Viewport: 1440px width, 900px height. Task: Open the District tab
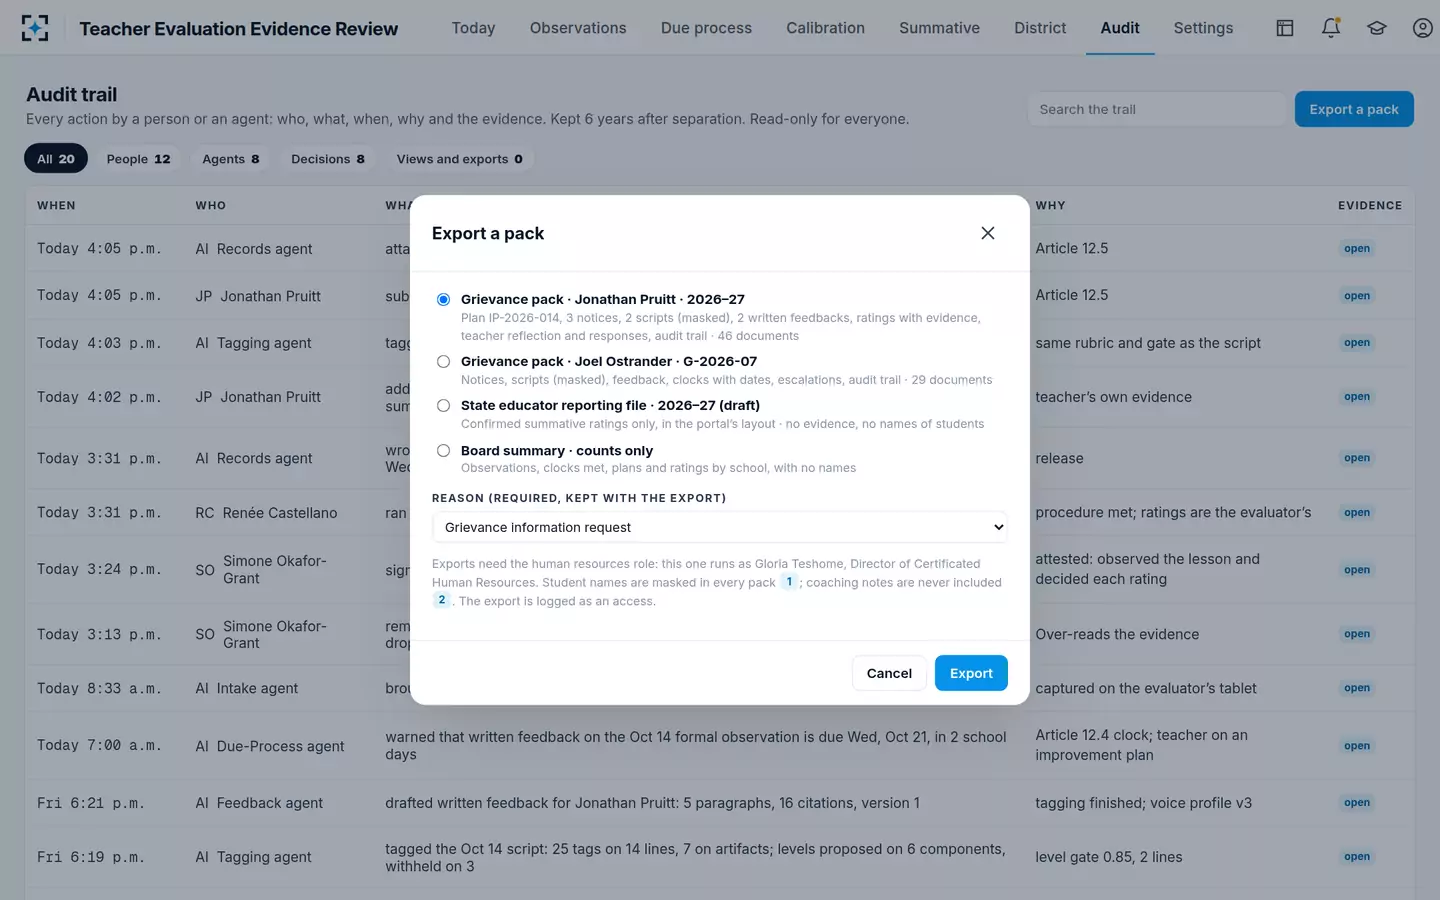tap(1040, 28)
